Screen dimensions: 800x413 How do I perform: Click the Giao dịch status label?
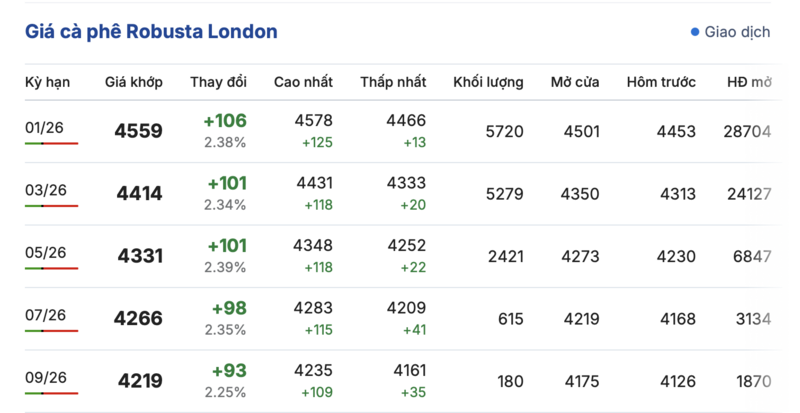[x=737, y=32]
